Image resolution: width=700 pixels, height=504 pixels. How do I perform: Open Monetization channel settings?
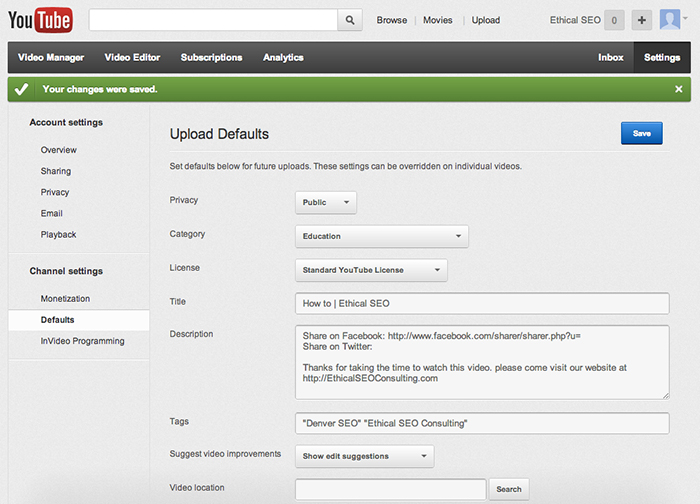point(65,299)
